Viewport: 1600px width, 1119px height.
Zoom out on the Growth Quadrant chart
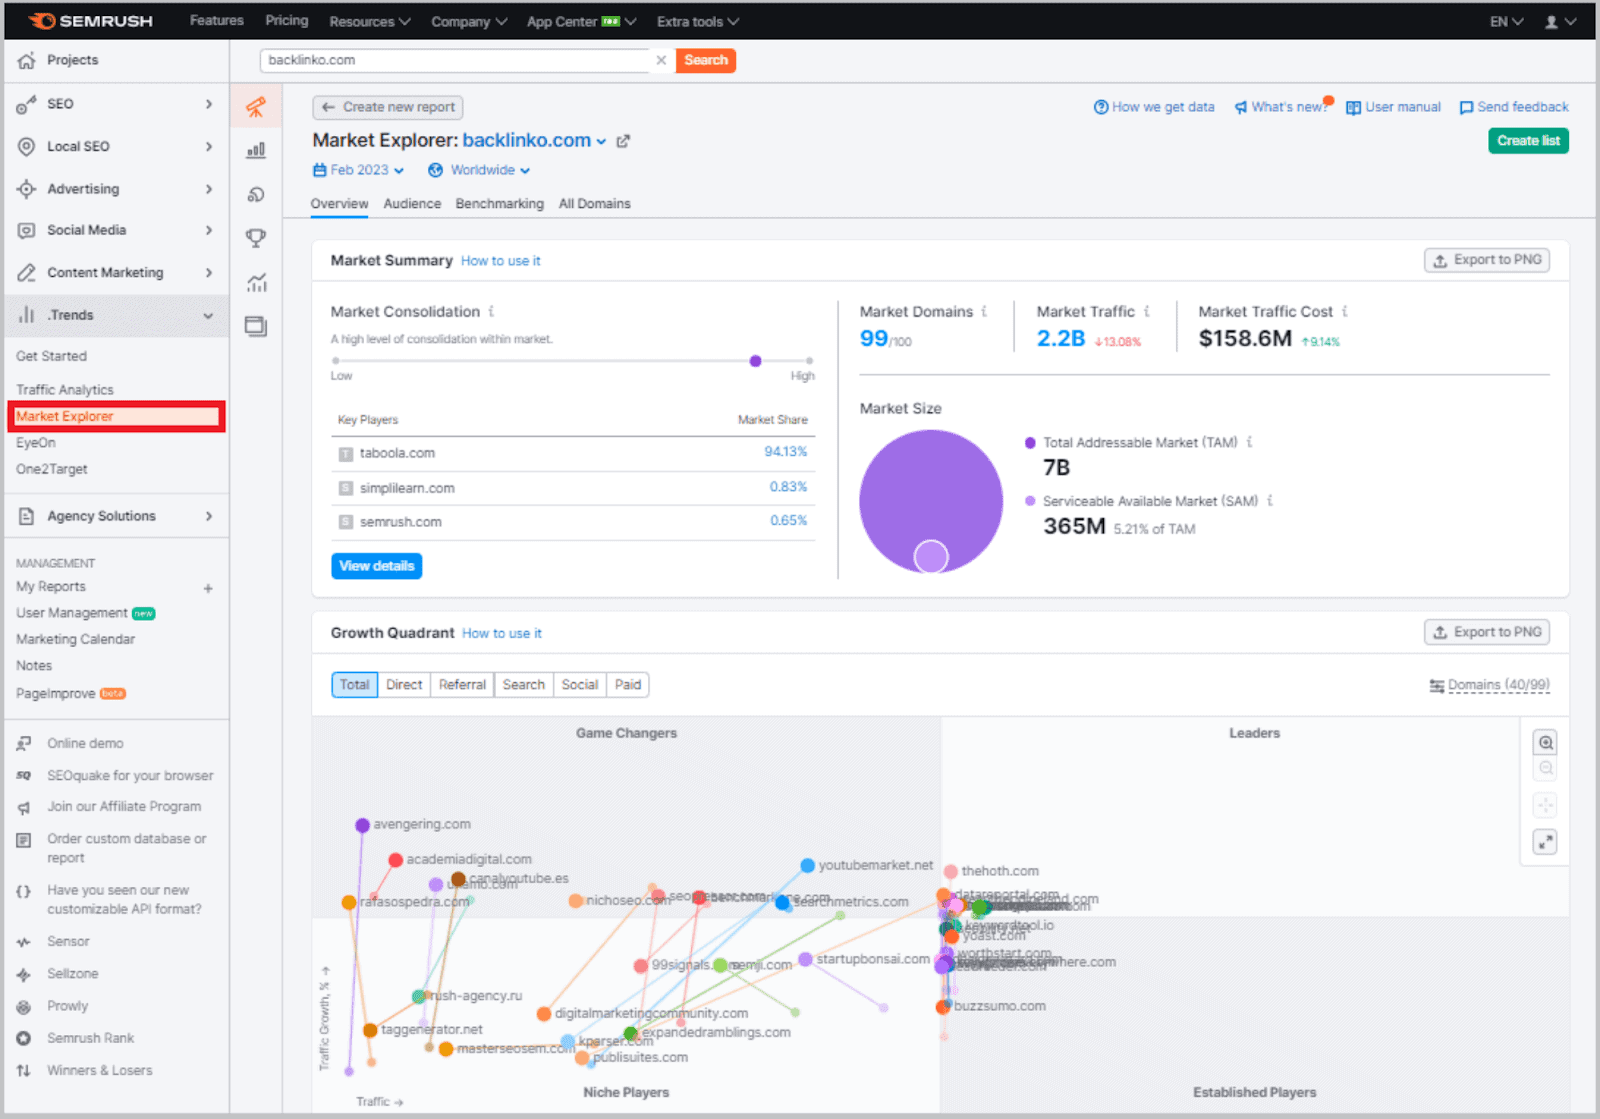coord(1546,768)
